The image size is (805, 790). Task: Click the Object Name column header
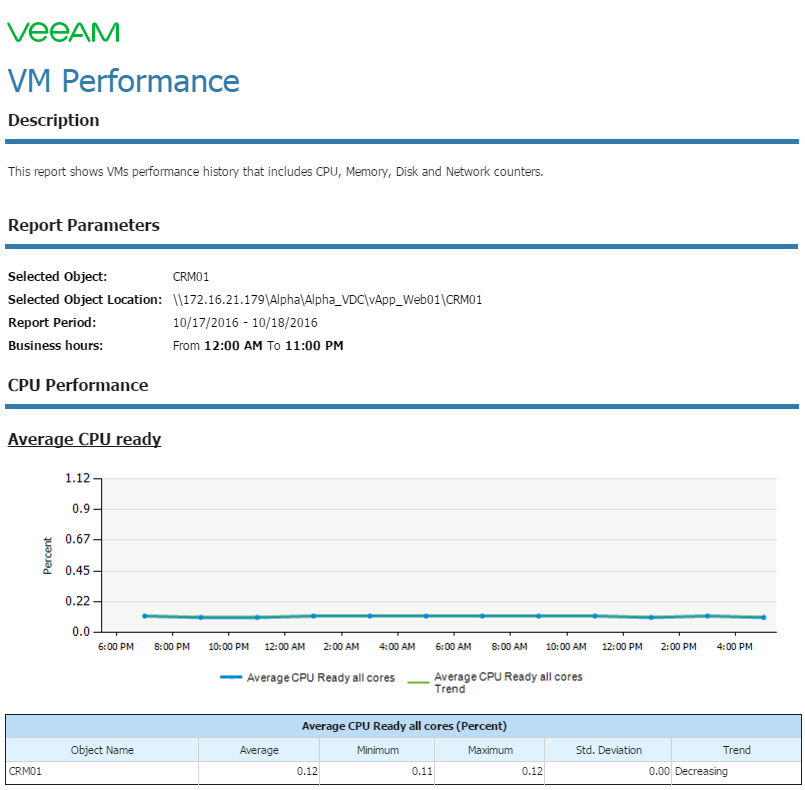point(102,750)
